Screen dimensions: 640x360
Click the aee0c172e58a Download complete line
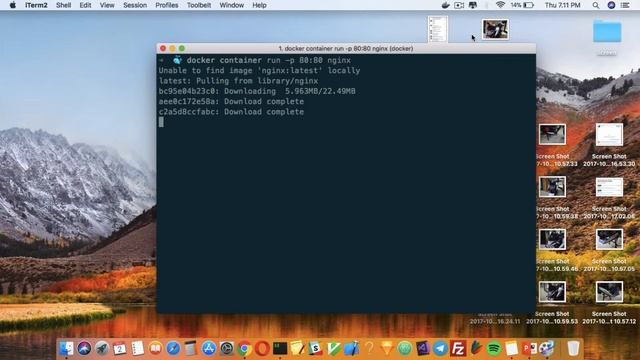click(231, 101)
